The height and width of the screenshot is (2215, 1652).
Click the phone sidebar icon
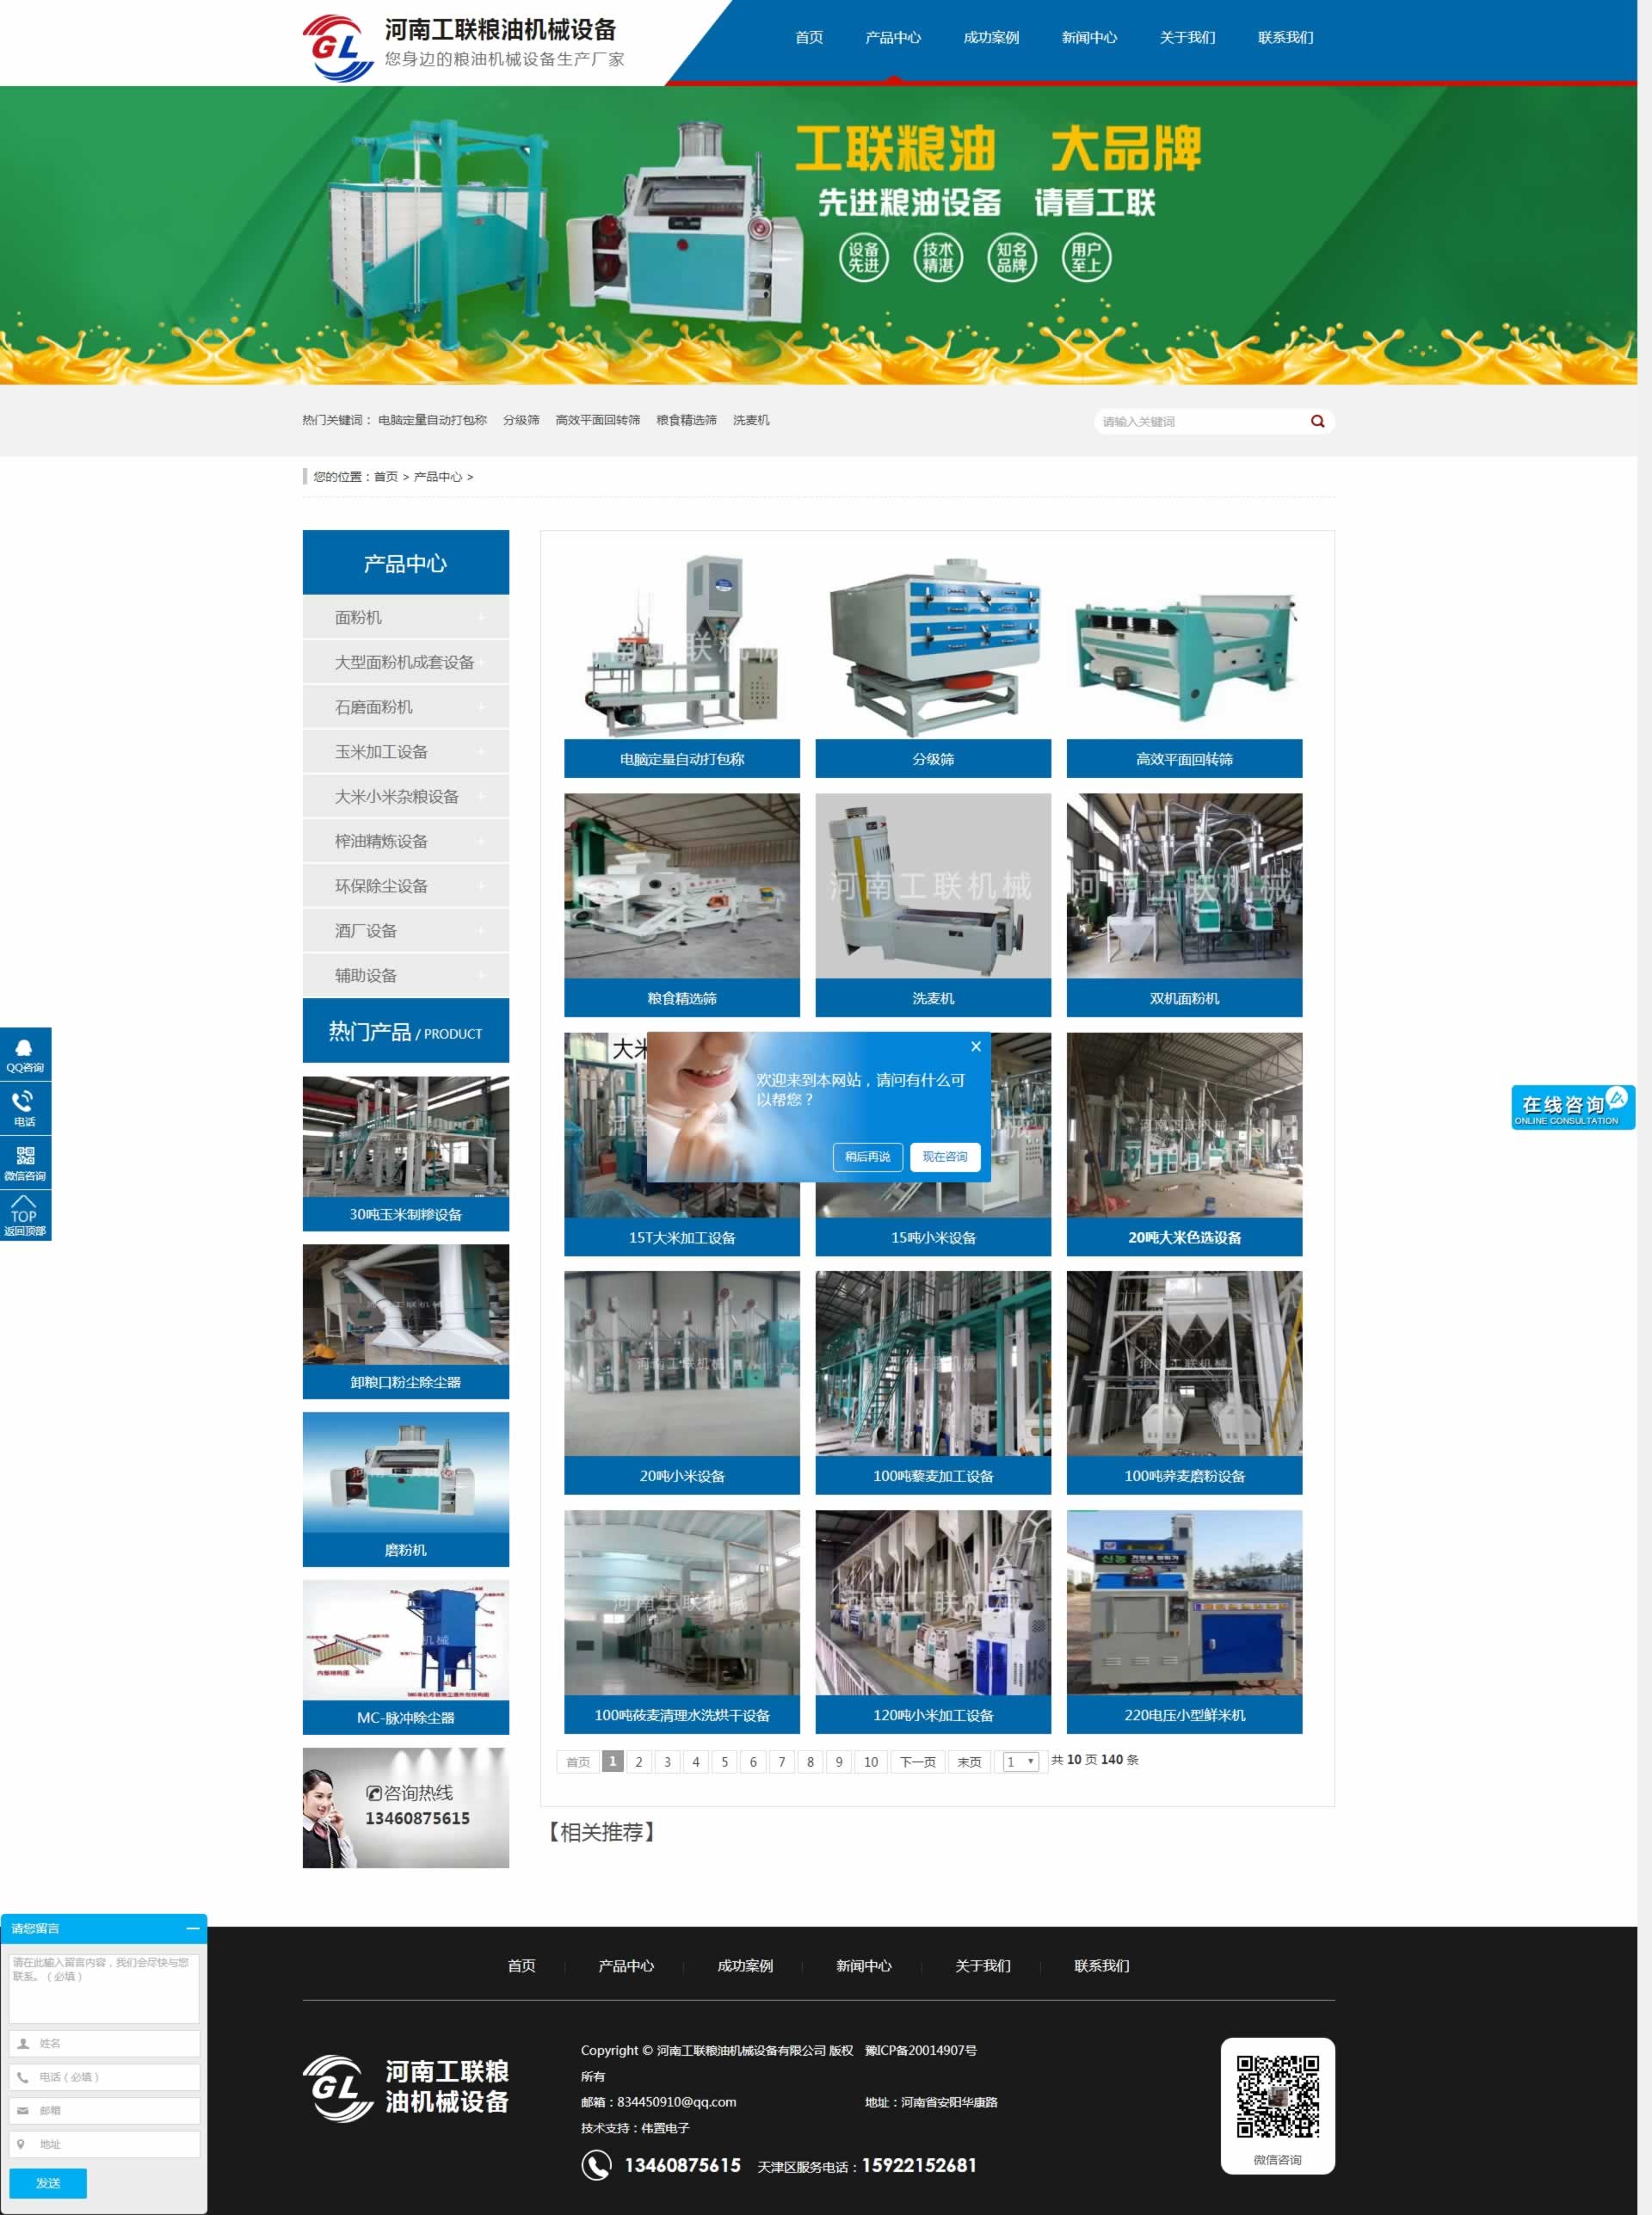pos(25,1108)
